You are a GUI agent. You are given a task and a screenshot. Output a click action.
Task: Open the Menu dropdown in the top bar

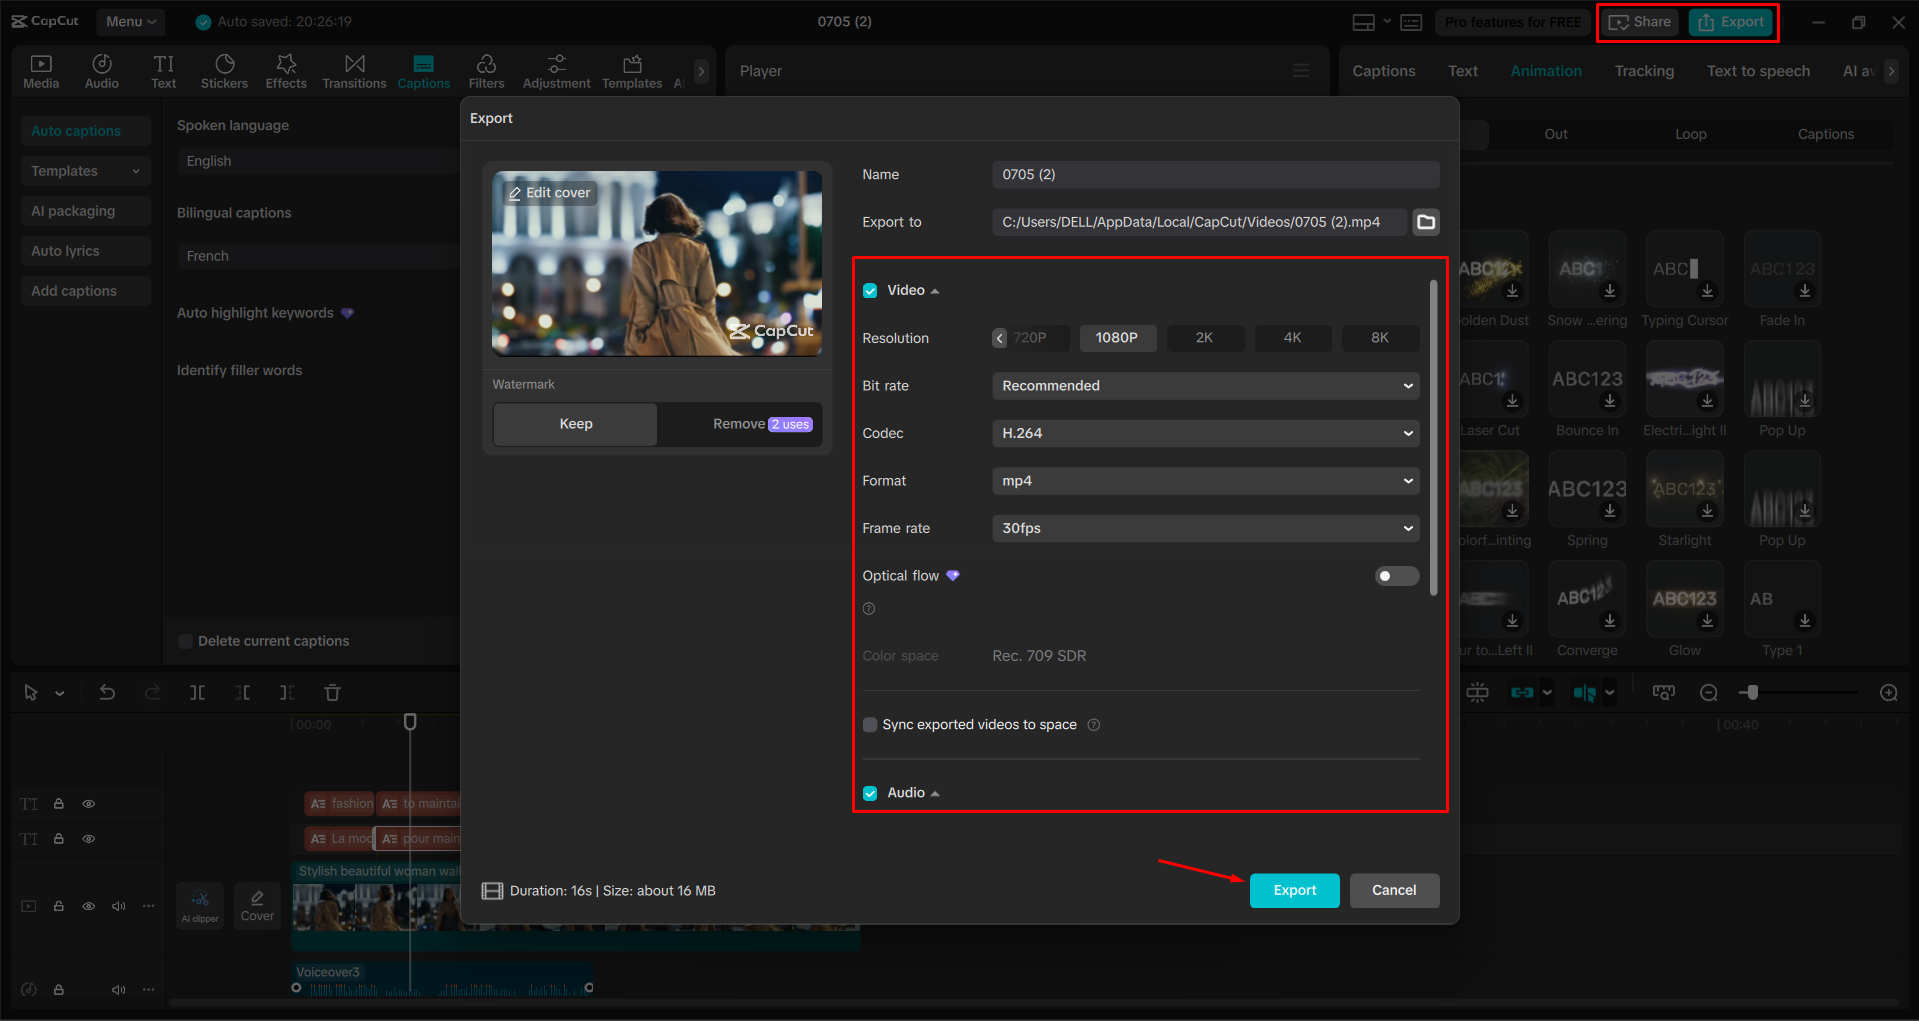click(130, 21)
